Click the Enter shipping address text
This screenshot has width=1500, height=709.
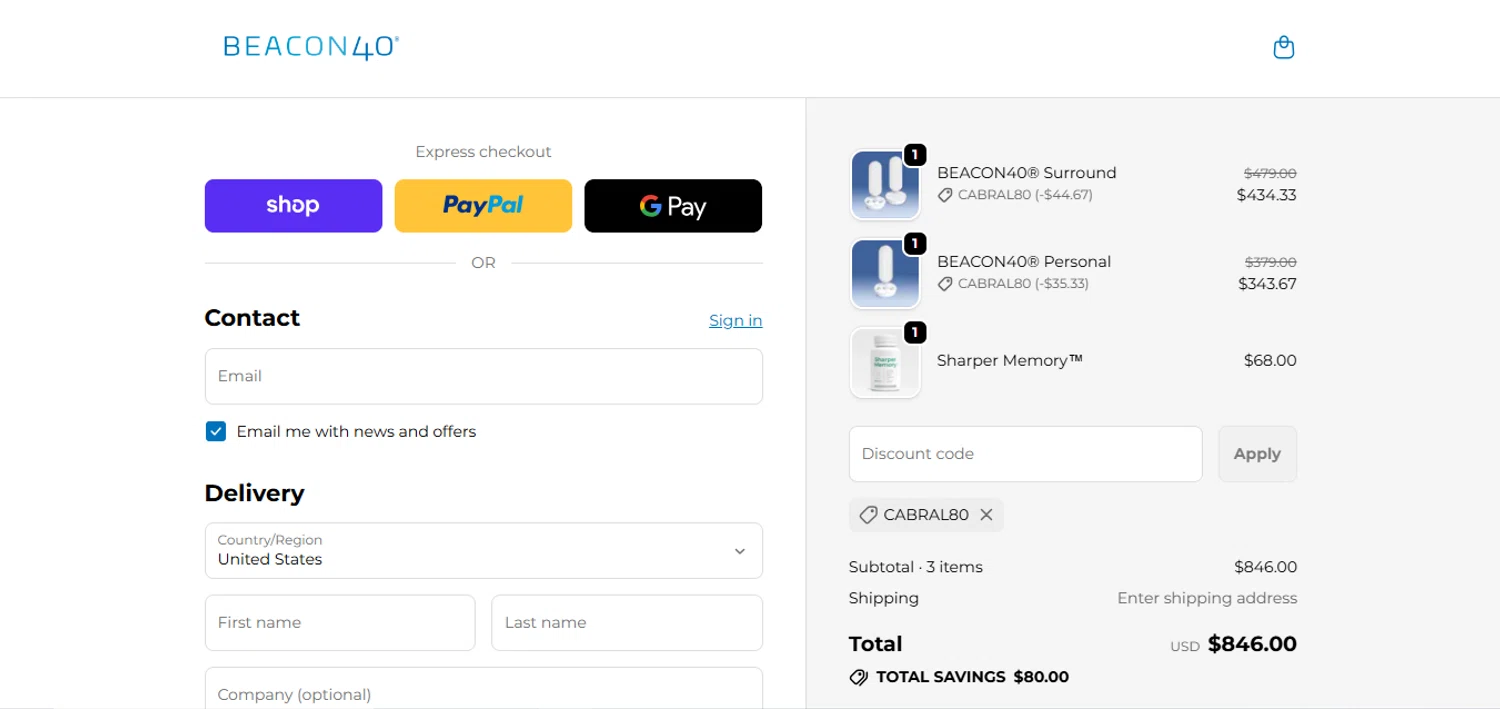pyautogui.click(x=1207, y=598)
